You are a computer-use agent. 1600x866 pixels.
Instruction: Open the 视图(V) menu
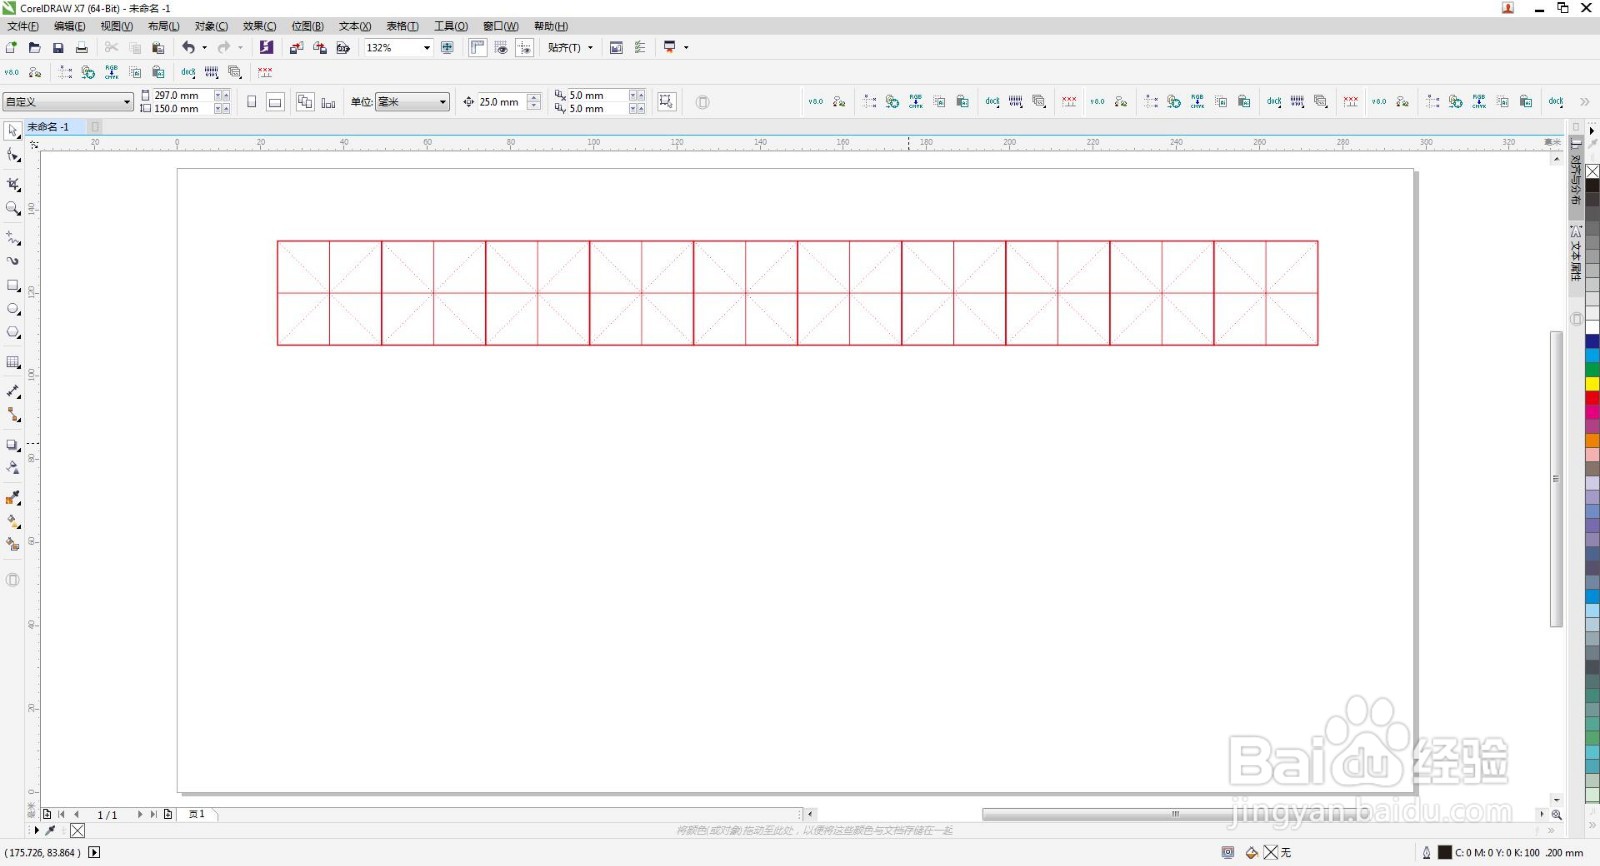(x=116, y=26)
